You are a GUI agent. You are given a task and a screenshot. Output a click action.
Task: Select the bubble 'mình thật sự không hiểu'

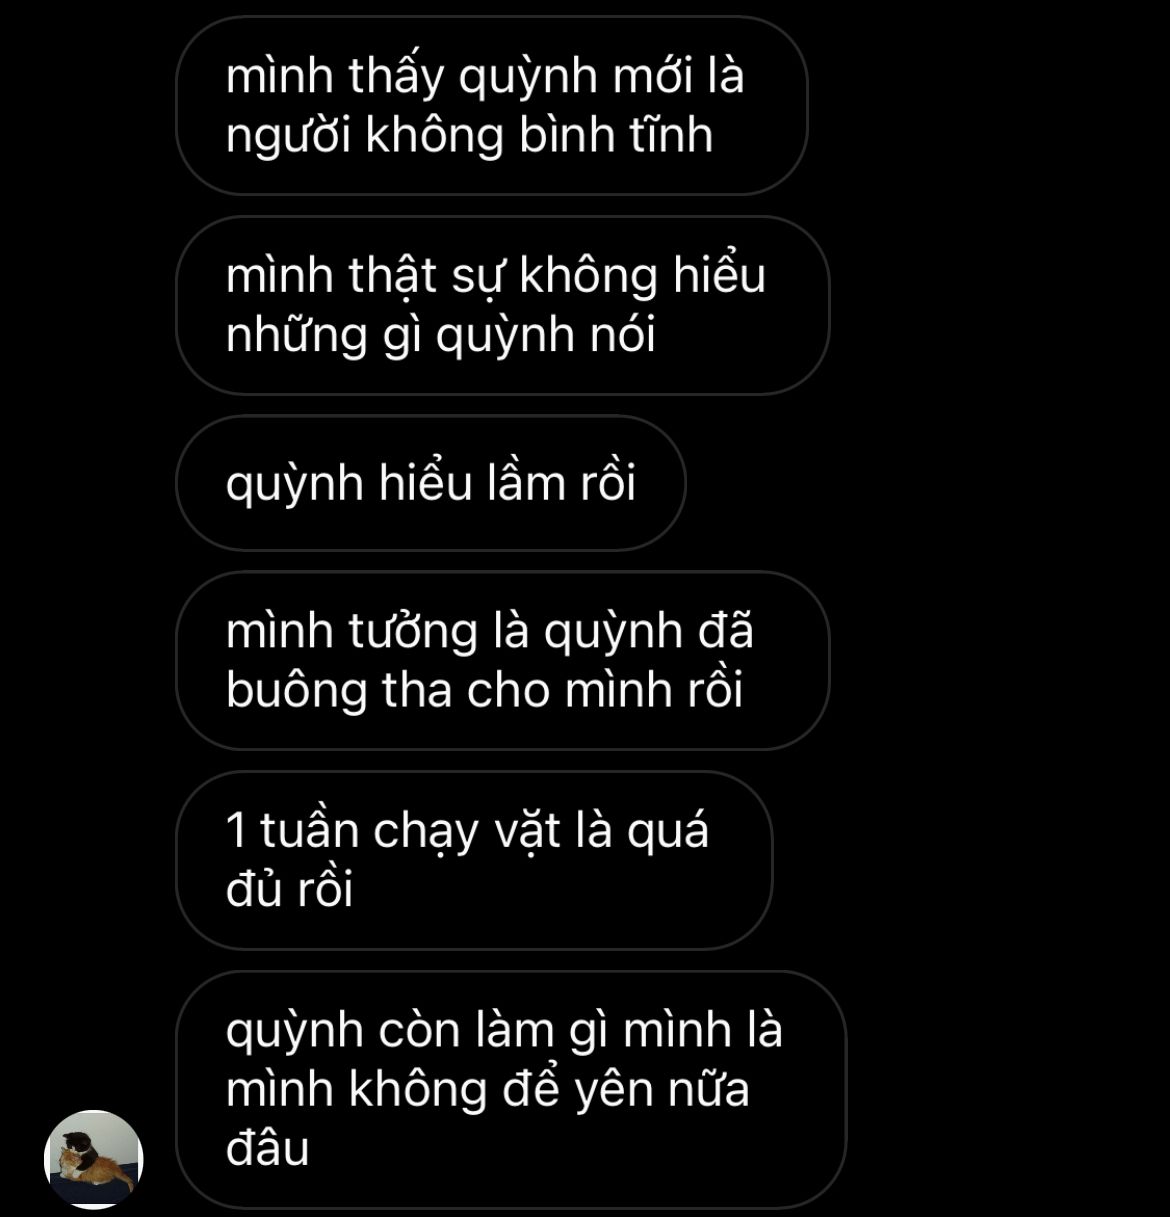[x=502, y=305]
